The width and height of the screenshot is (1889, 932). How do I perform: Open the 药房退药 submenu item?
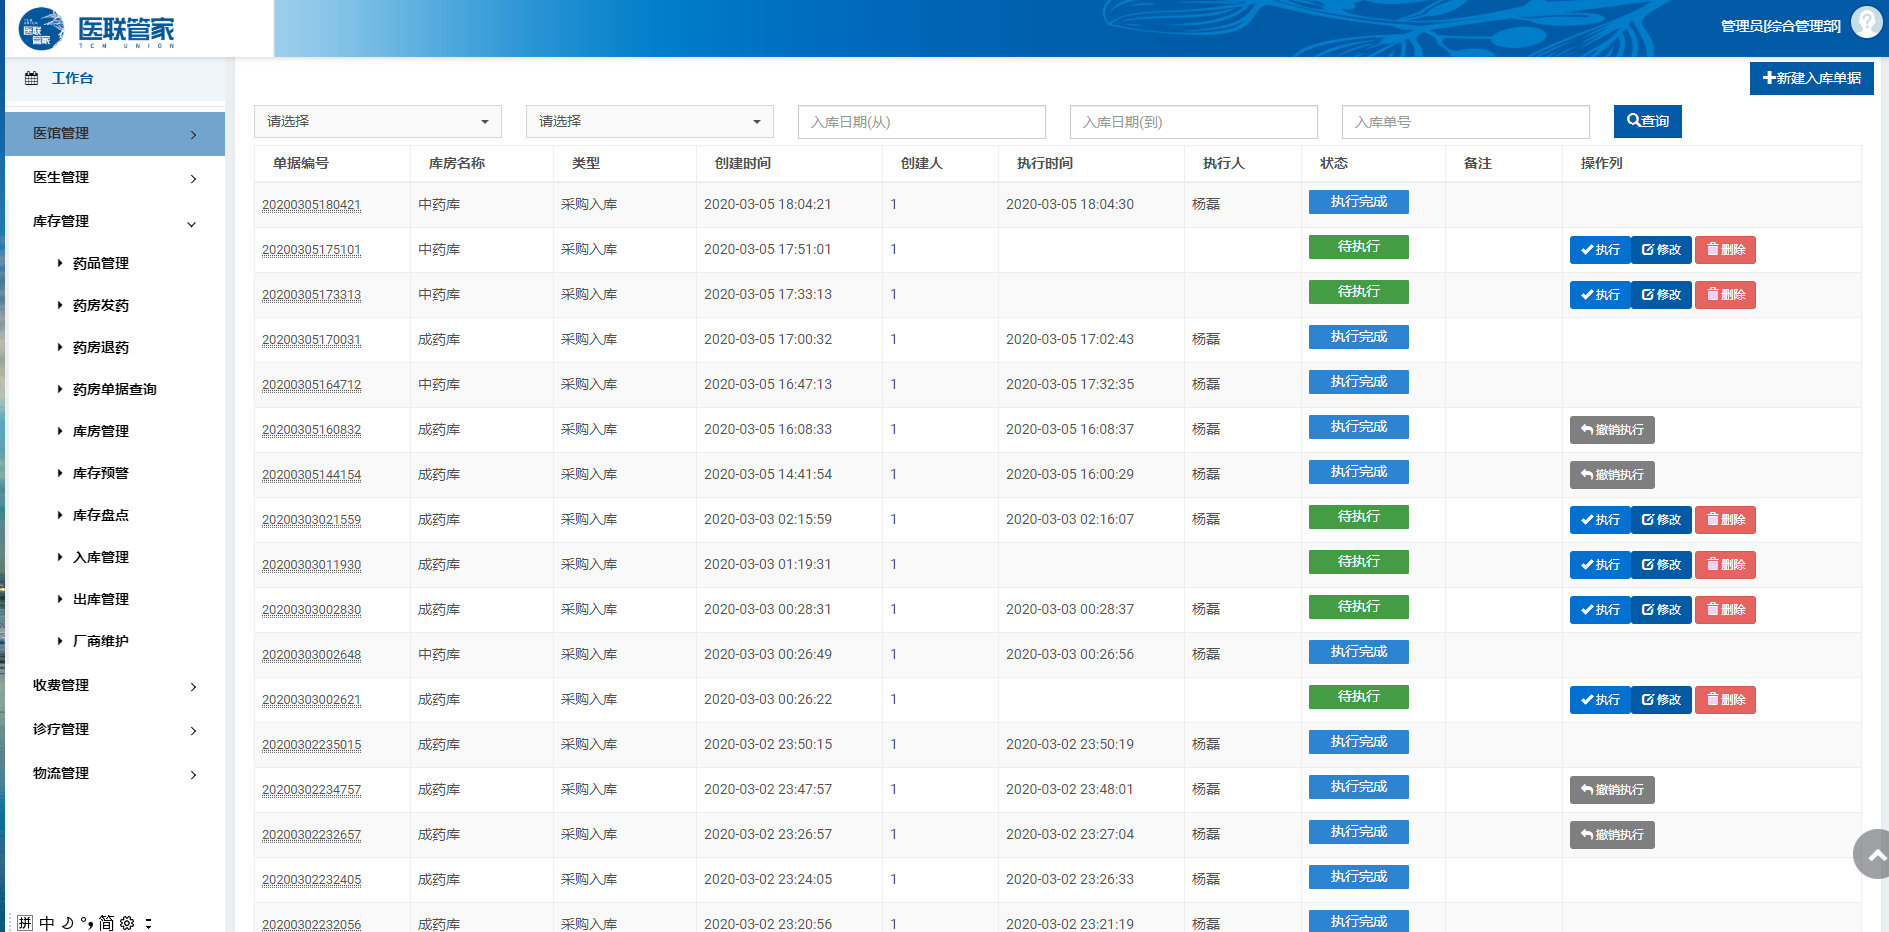pos(100,347)
